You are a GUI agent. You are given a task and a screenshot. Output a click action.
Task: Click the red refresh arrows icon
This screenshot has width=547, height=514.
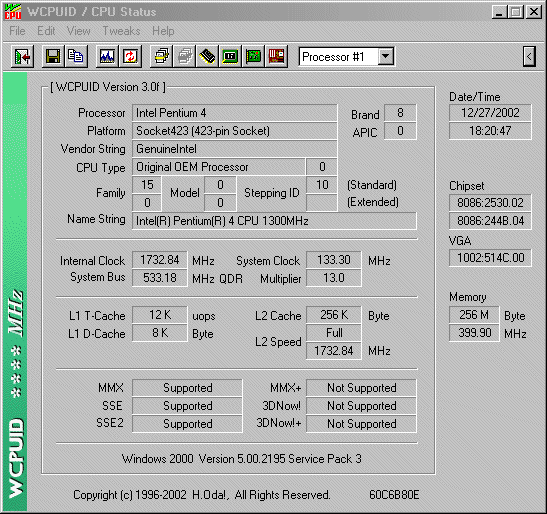130,56
